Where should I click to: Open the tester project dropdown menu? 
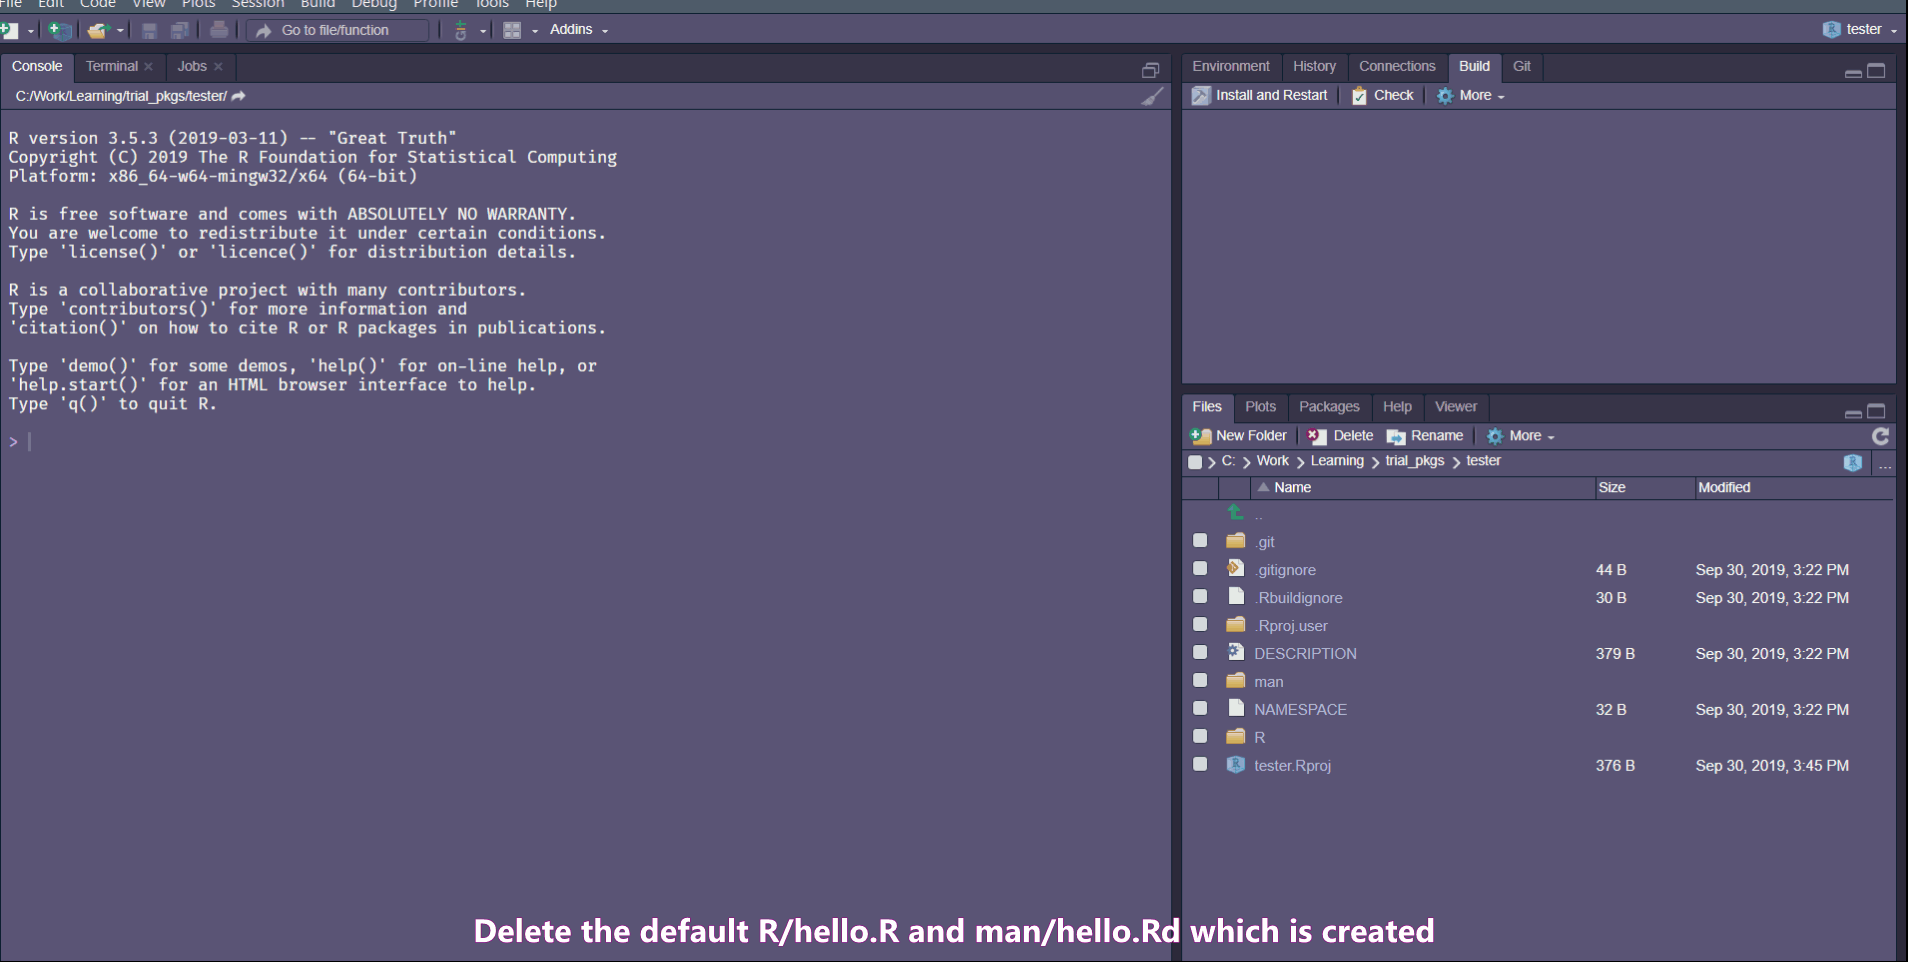[1859, 30]
